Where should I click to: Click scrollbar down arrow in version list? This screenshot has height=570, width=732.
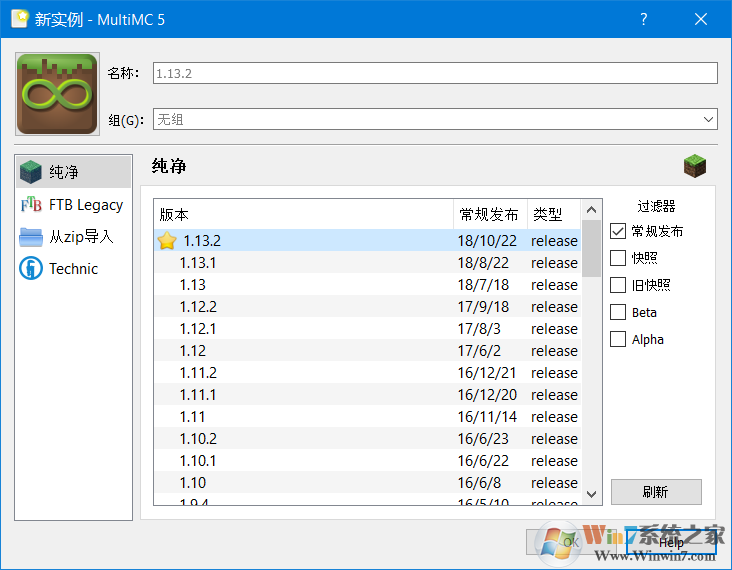[591, 494]
